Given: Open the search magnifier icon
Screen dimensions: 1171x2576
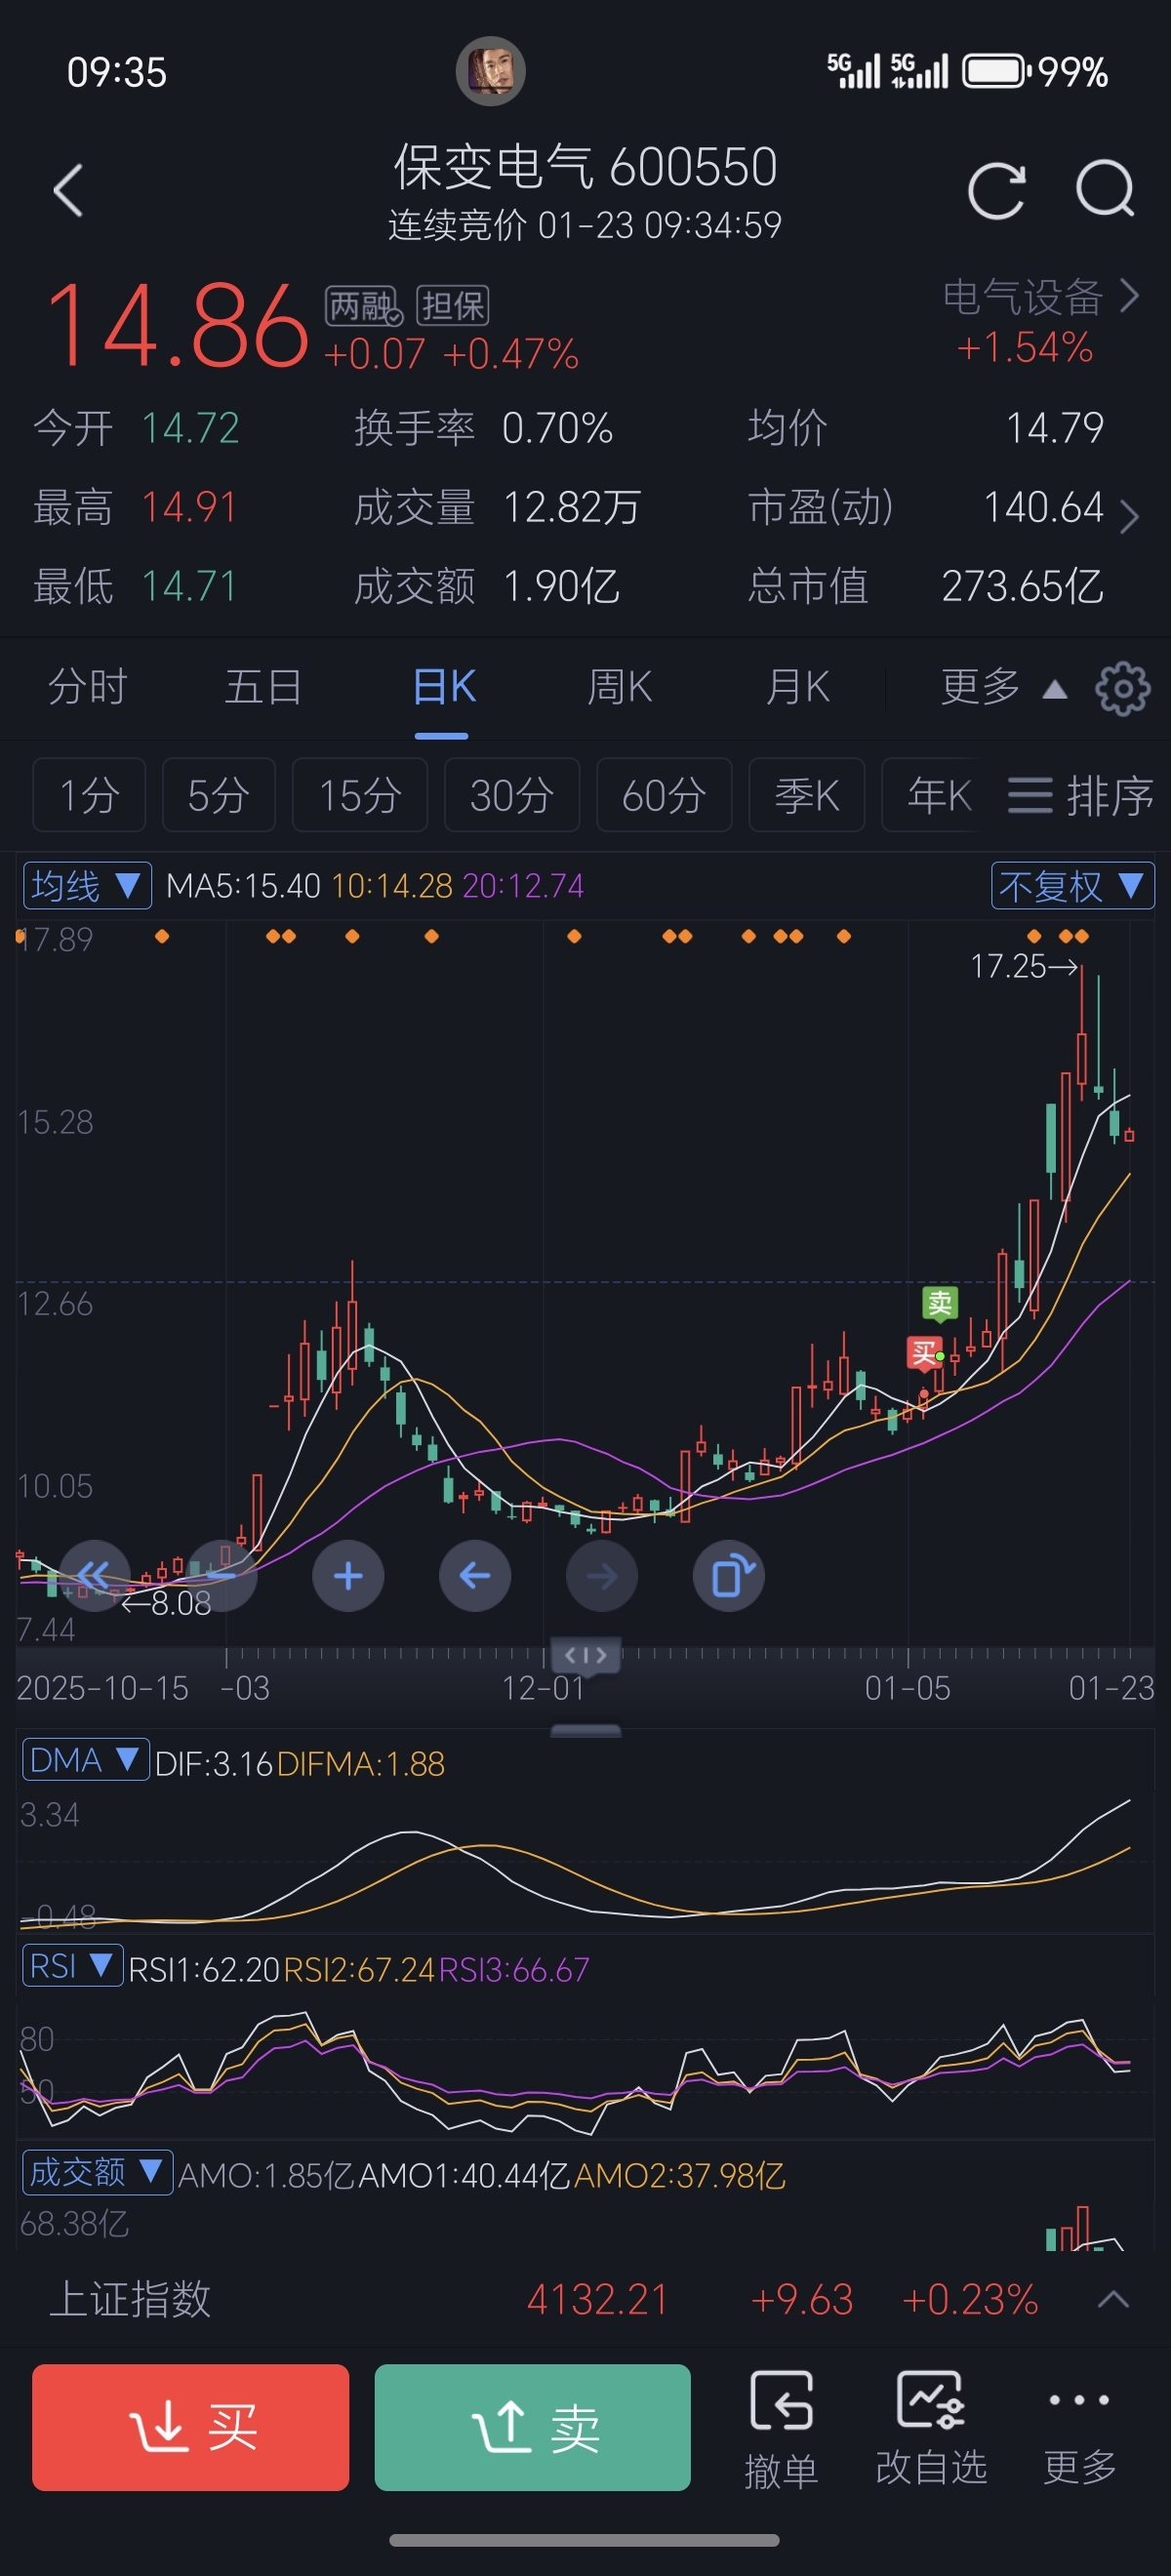Looking at the screenshot, I should (x=1104, y=190).
